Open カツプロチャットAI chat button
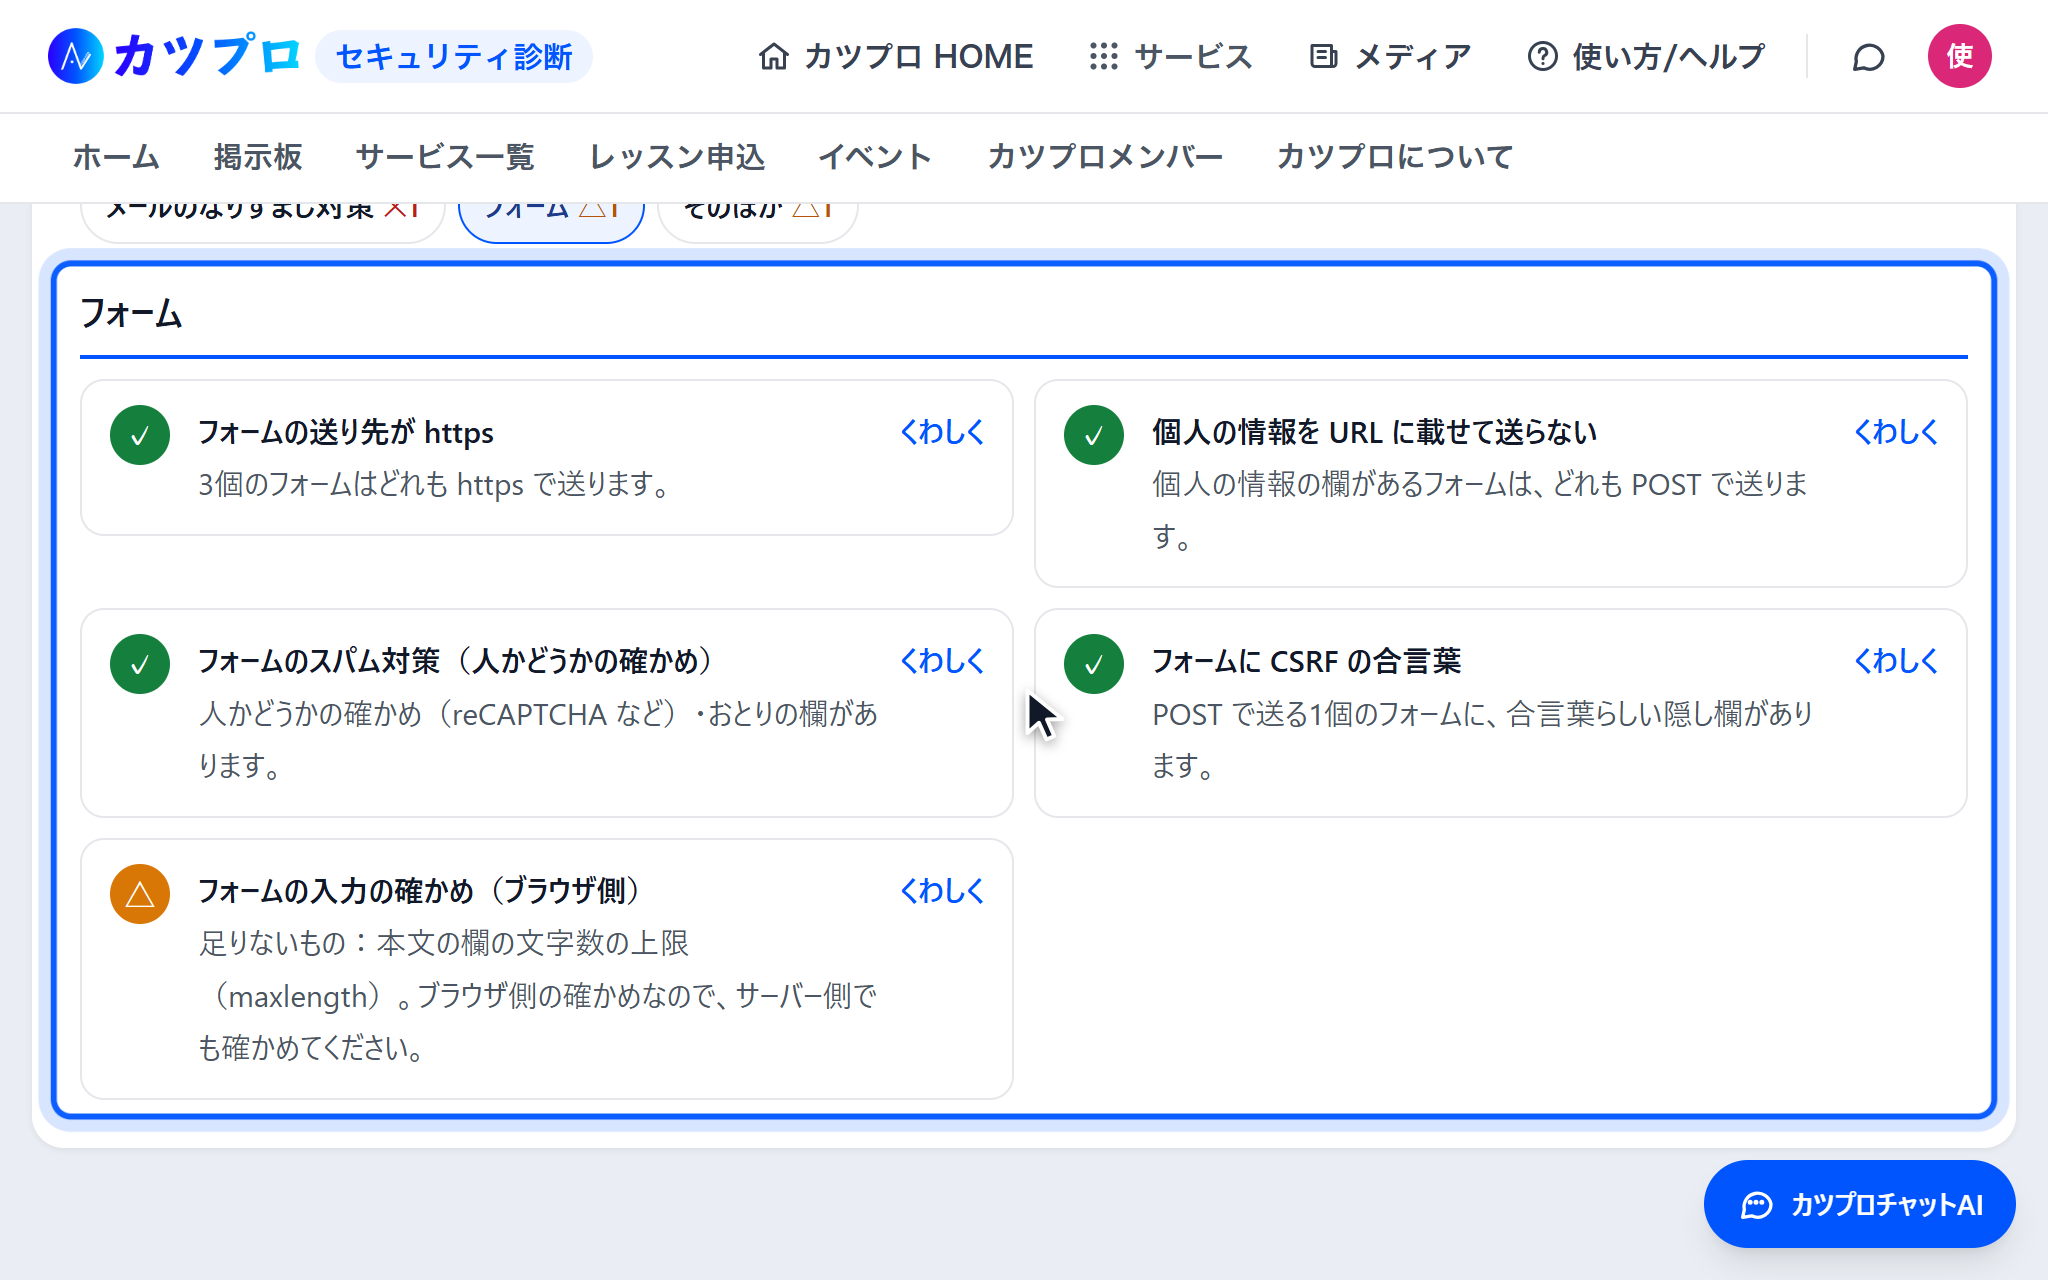This screenshot has width=2048, height=1280. [1859, 1204]
